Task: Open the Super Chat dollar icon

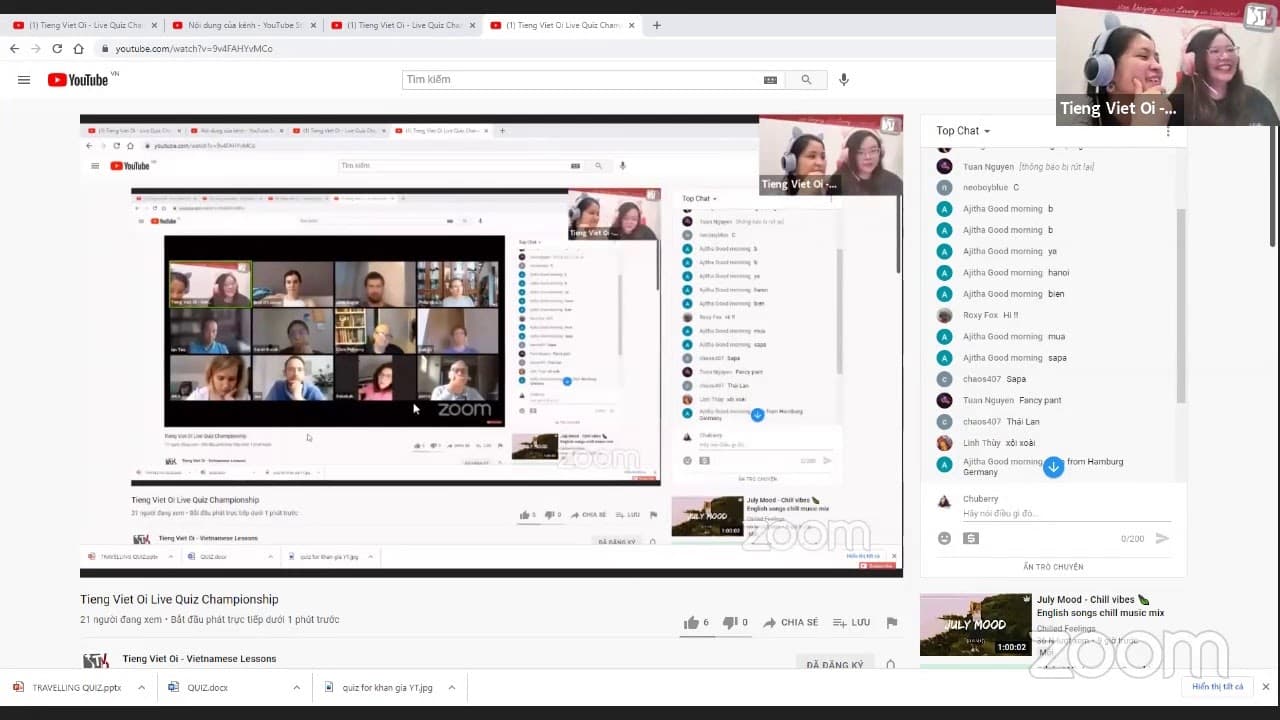Action: click(x=971, y=538)
